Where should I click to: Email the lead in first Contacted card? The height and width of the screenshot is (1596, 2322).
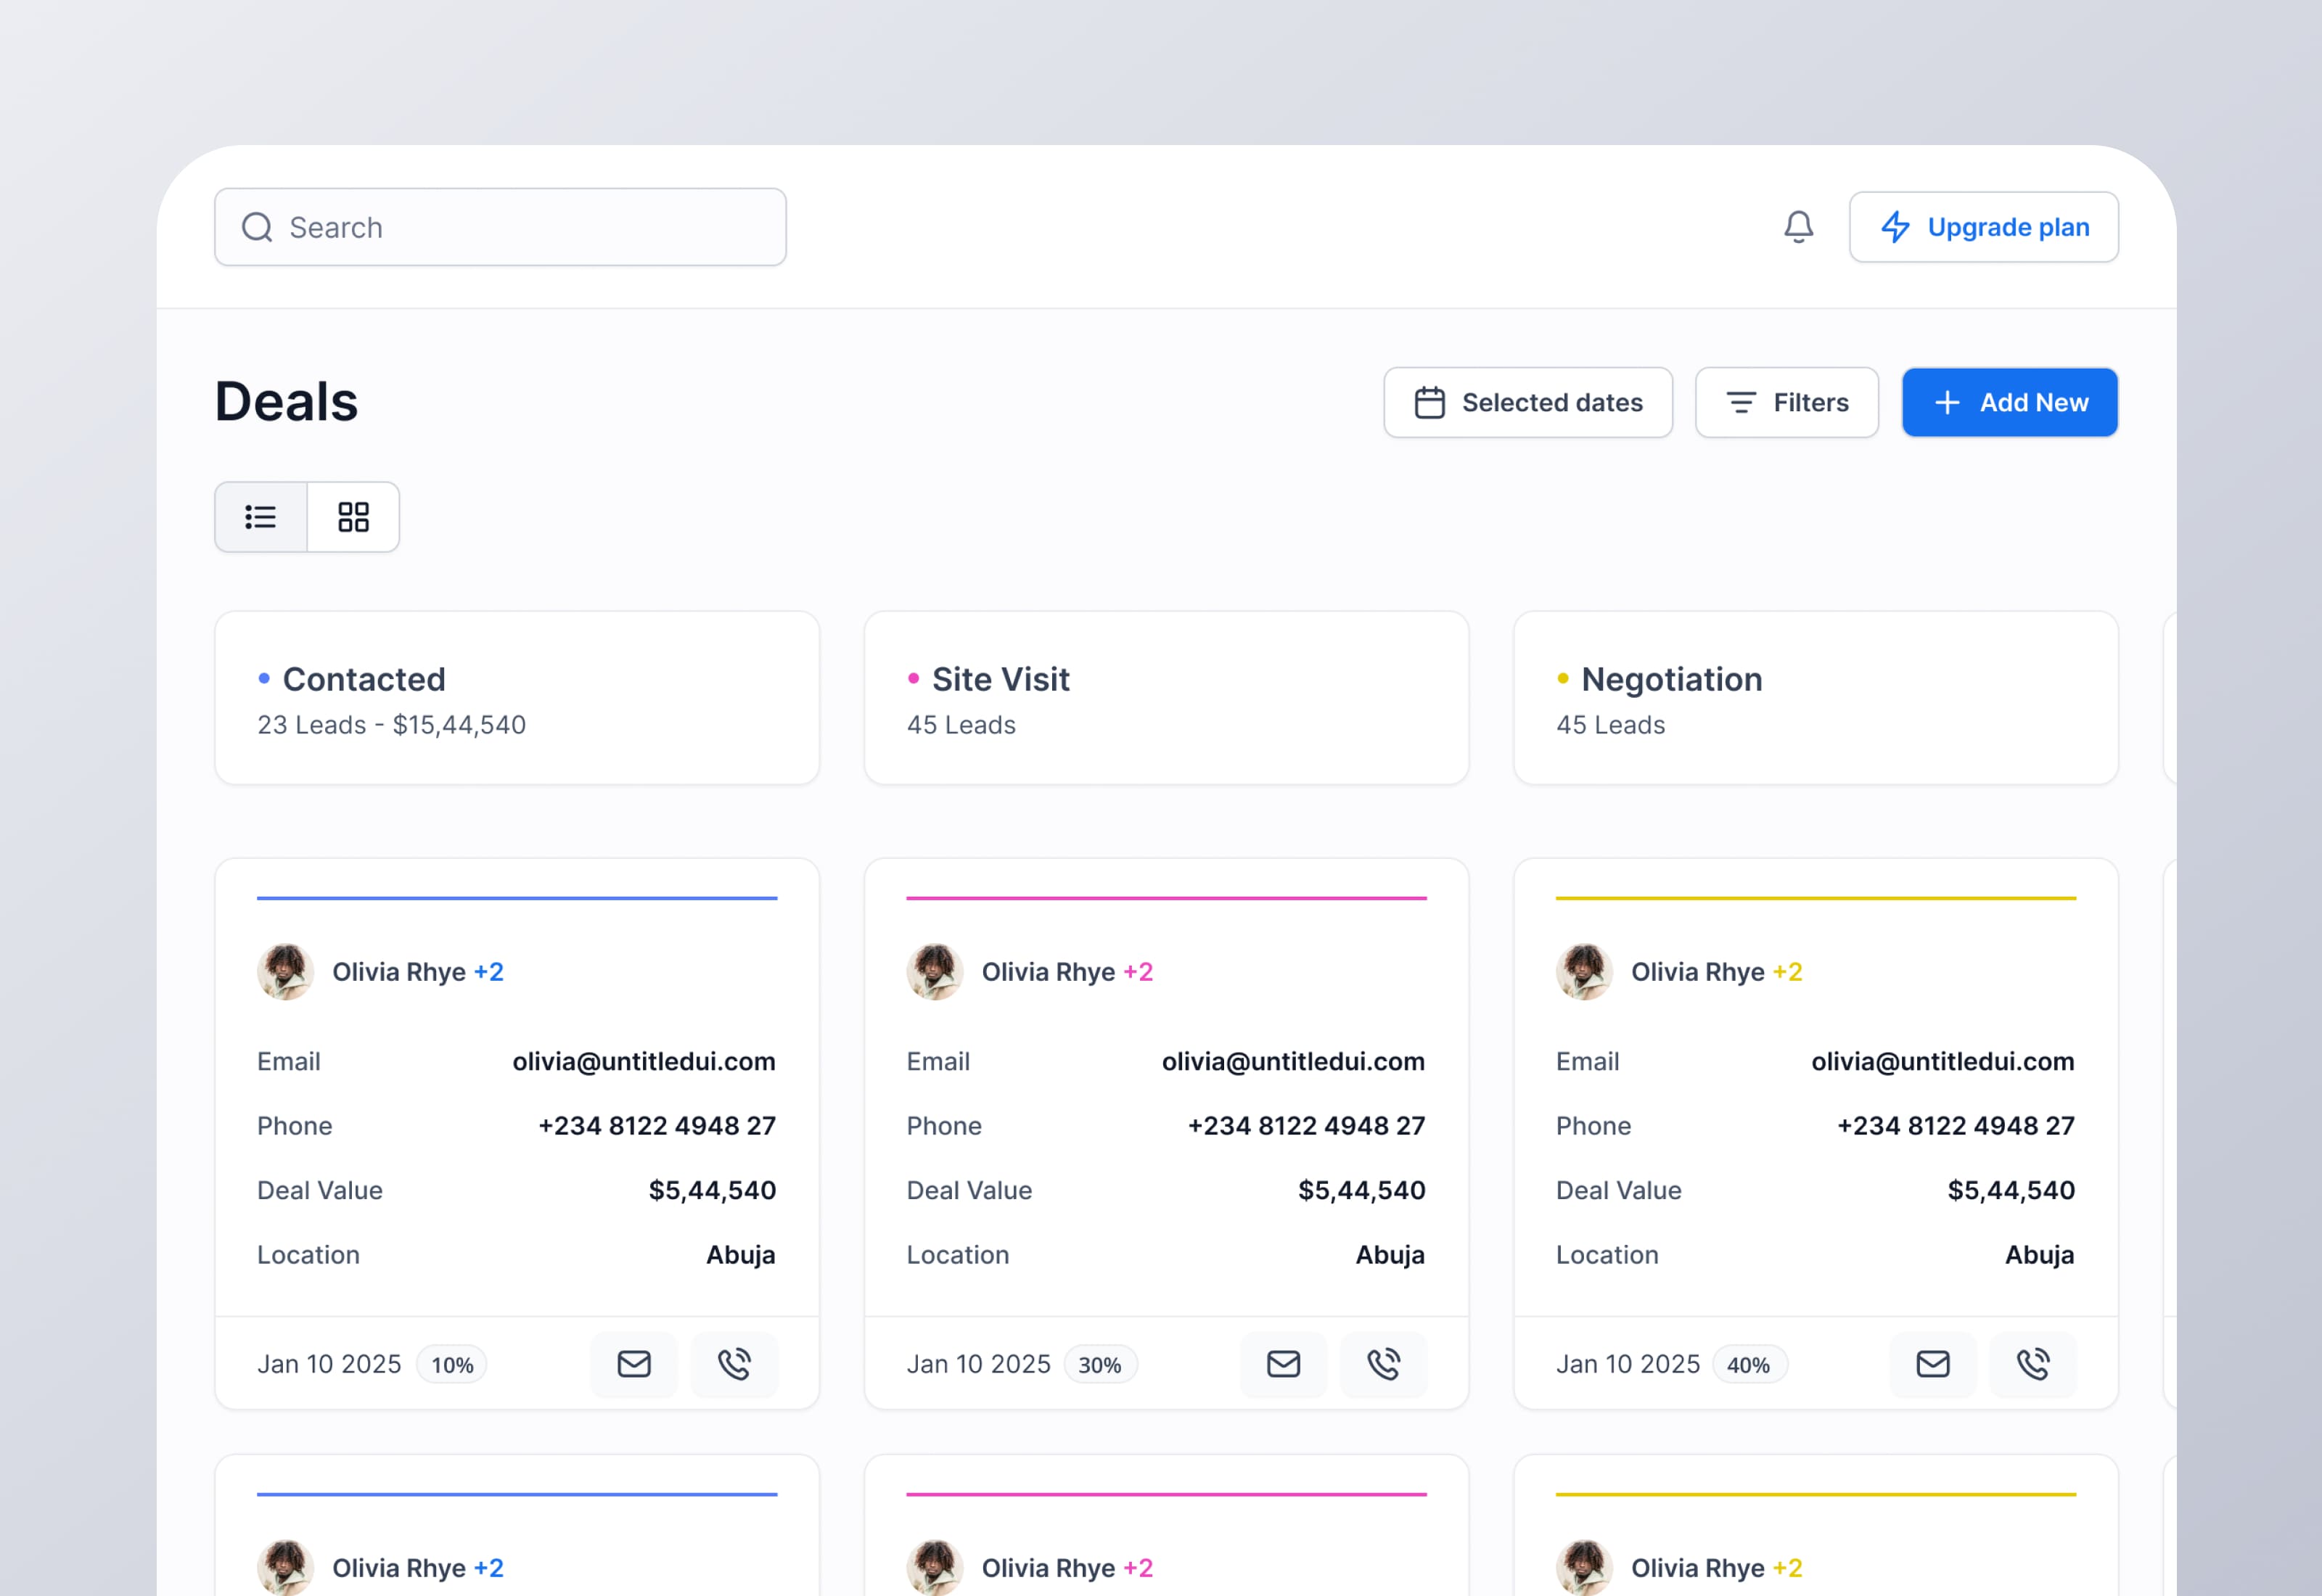click(634, 1364)
